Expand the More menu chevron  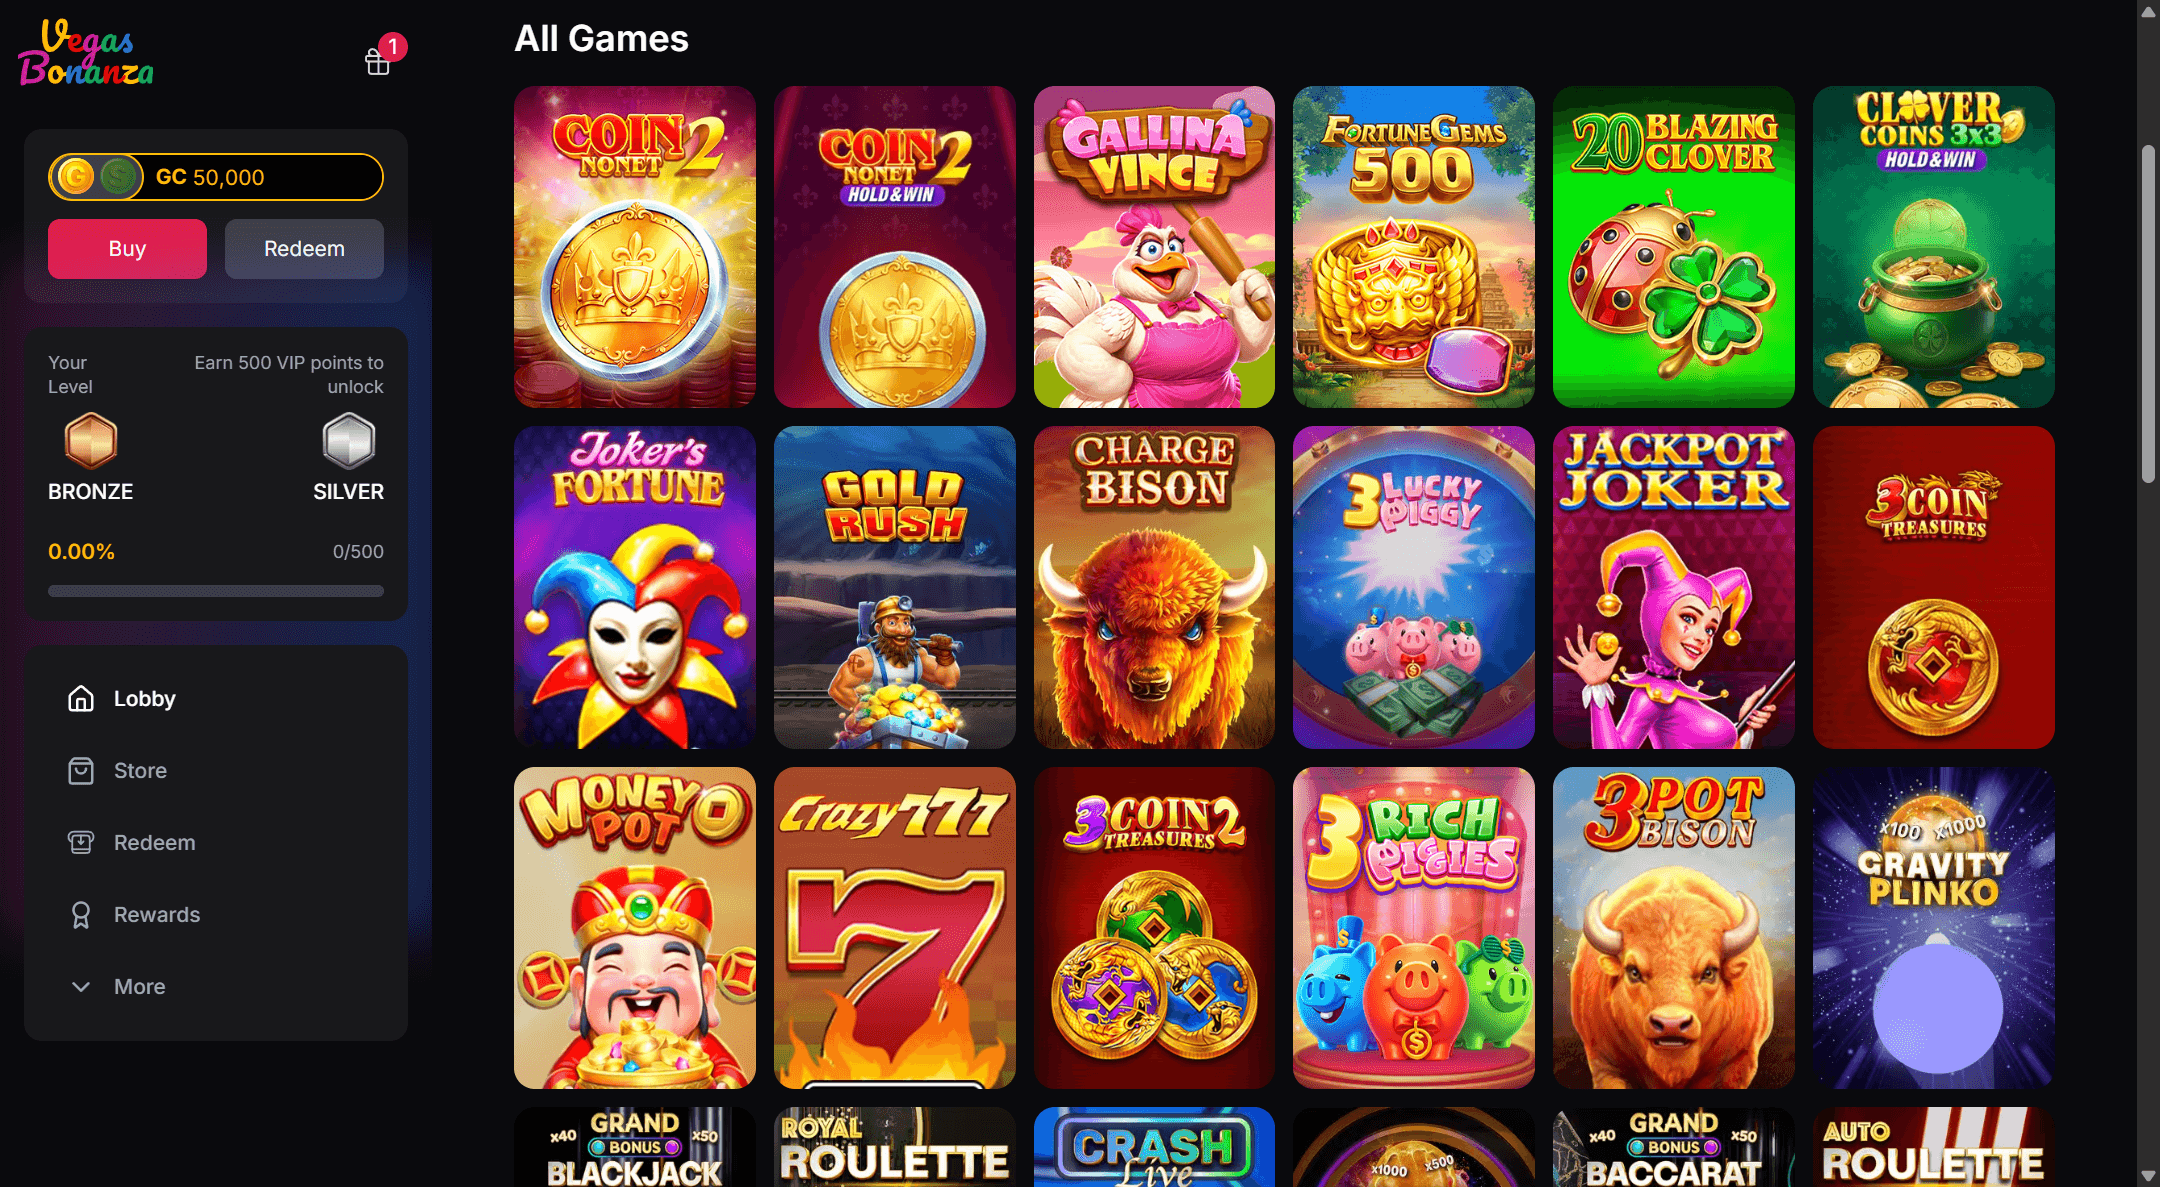point(81,986)
